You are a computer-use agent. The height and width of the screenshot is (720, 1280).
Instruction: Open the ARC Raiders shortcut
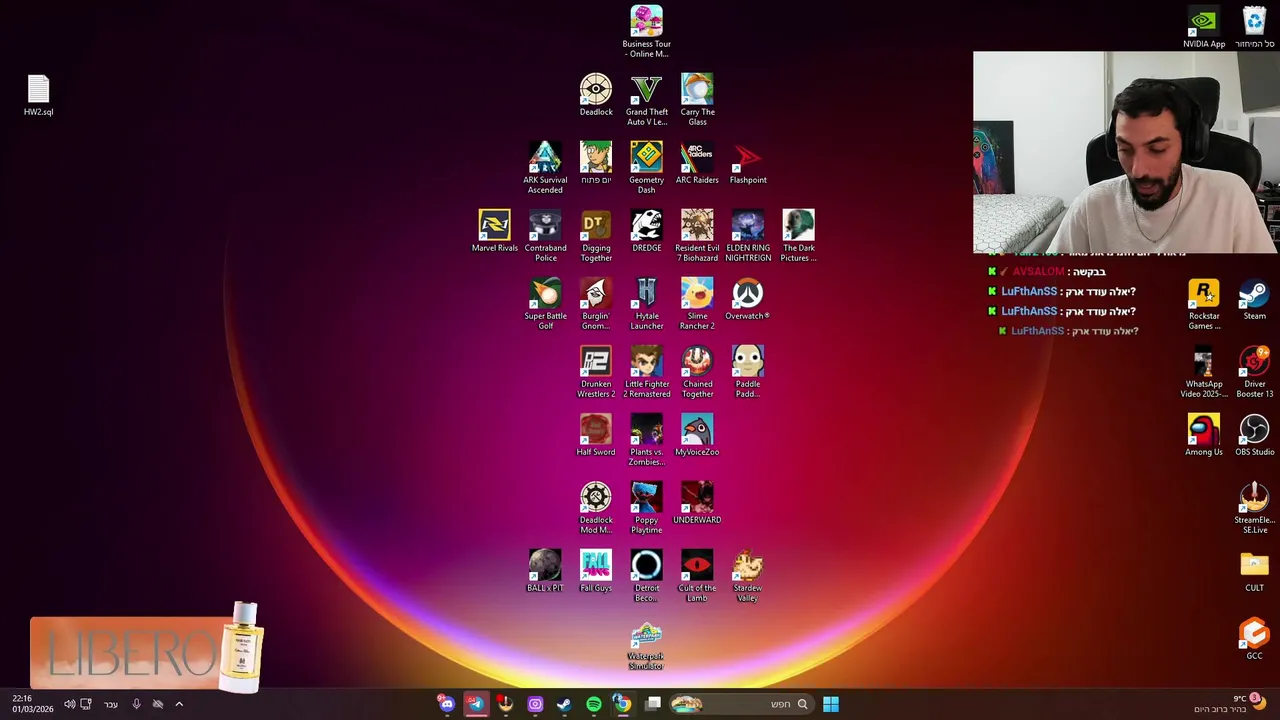click(697, 163)
